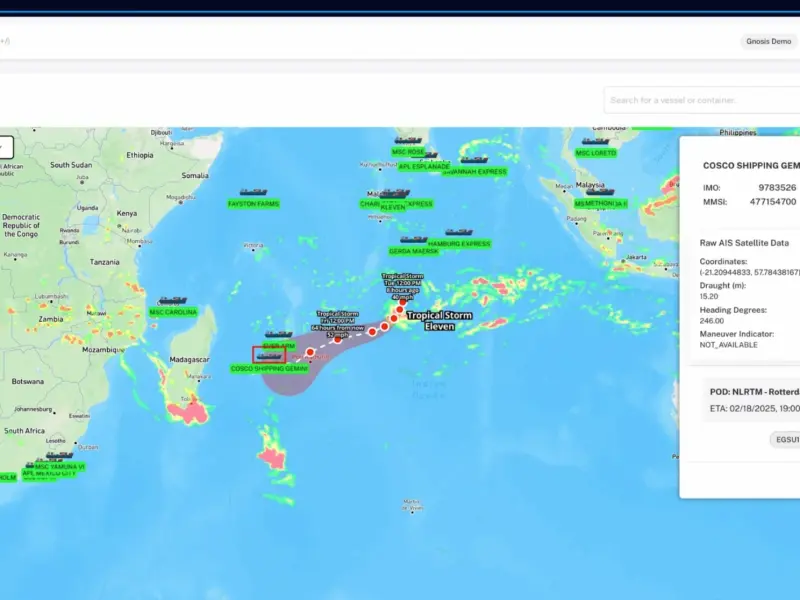Open the map control box at top left
This screenshot has height=600, width=800.
pos(6,147)
